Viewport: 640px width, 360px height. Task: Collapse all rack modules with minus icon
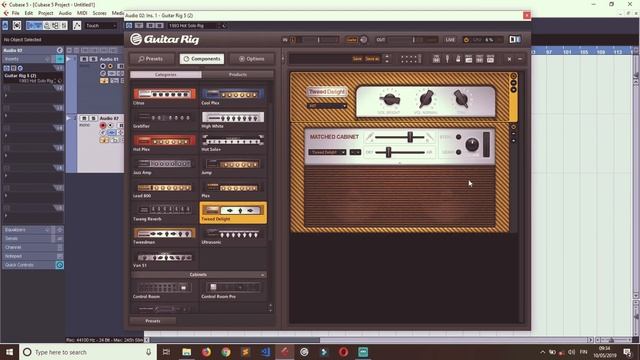pos(520,59)
